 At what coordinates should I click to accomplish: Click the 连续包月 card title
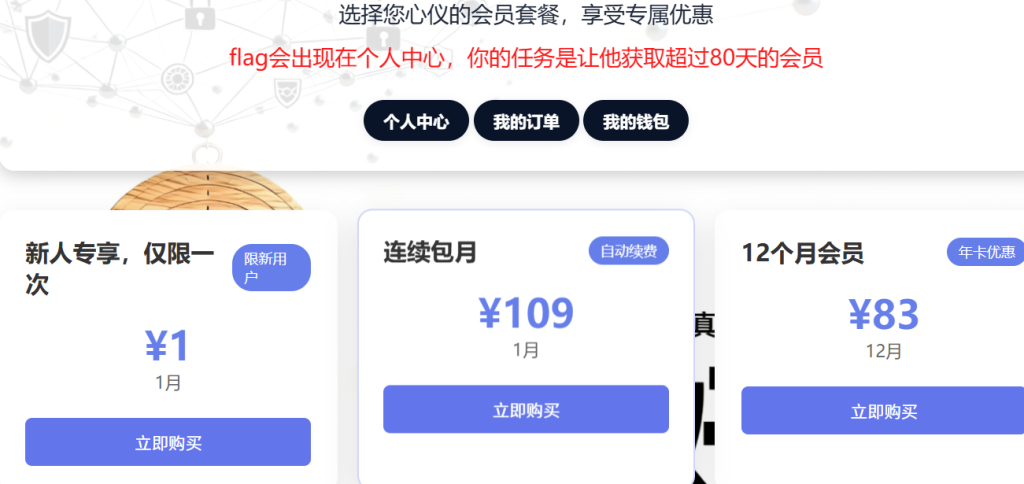point(430,251)
